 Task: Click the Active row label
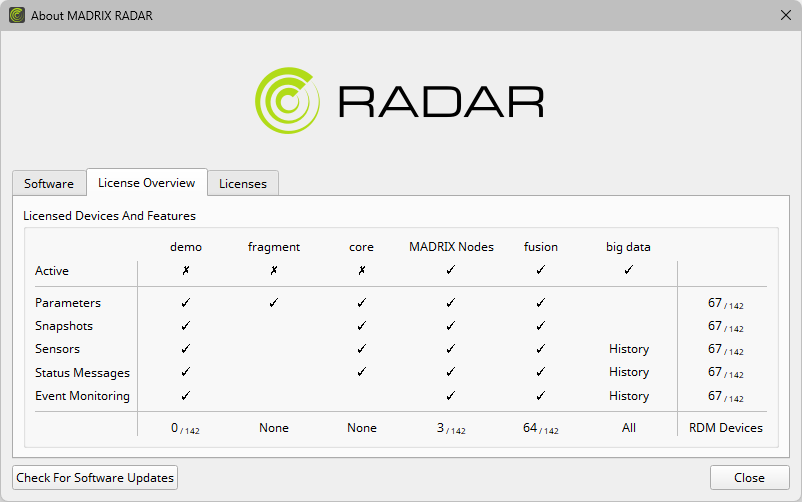coord(52,271)
